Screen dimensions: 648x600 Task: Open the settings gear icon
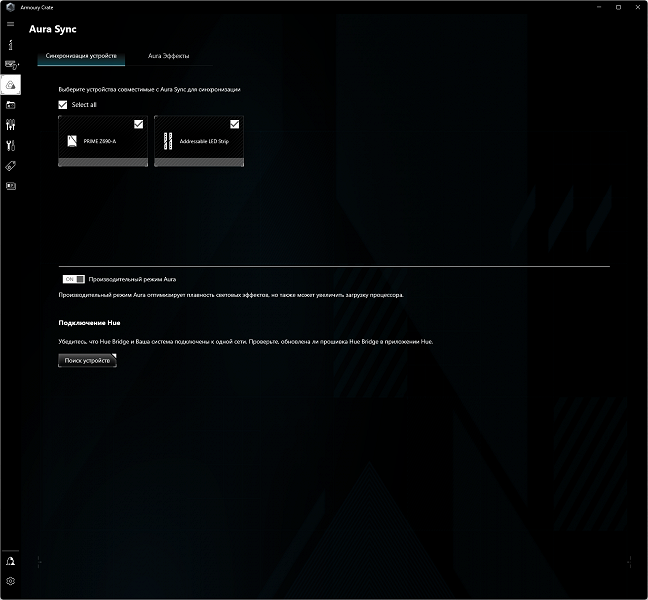[x=11, y=581]
